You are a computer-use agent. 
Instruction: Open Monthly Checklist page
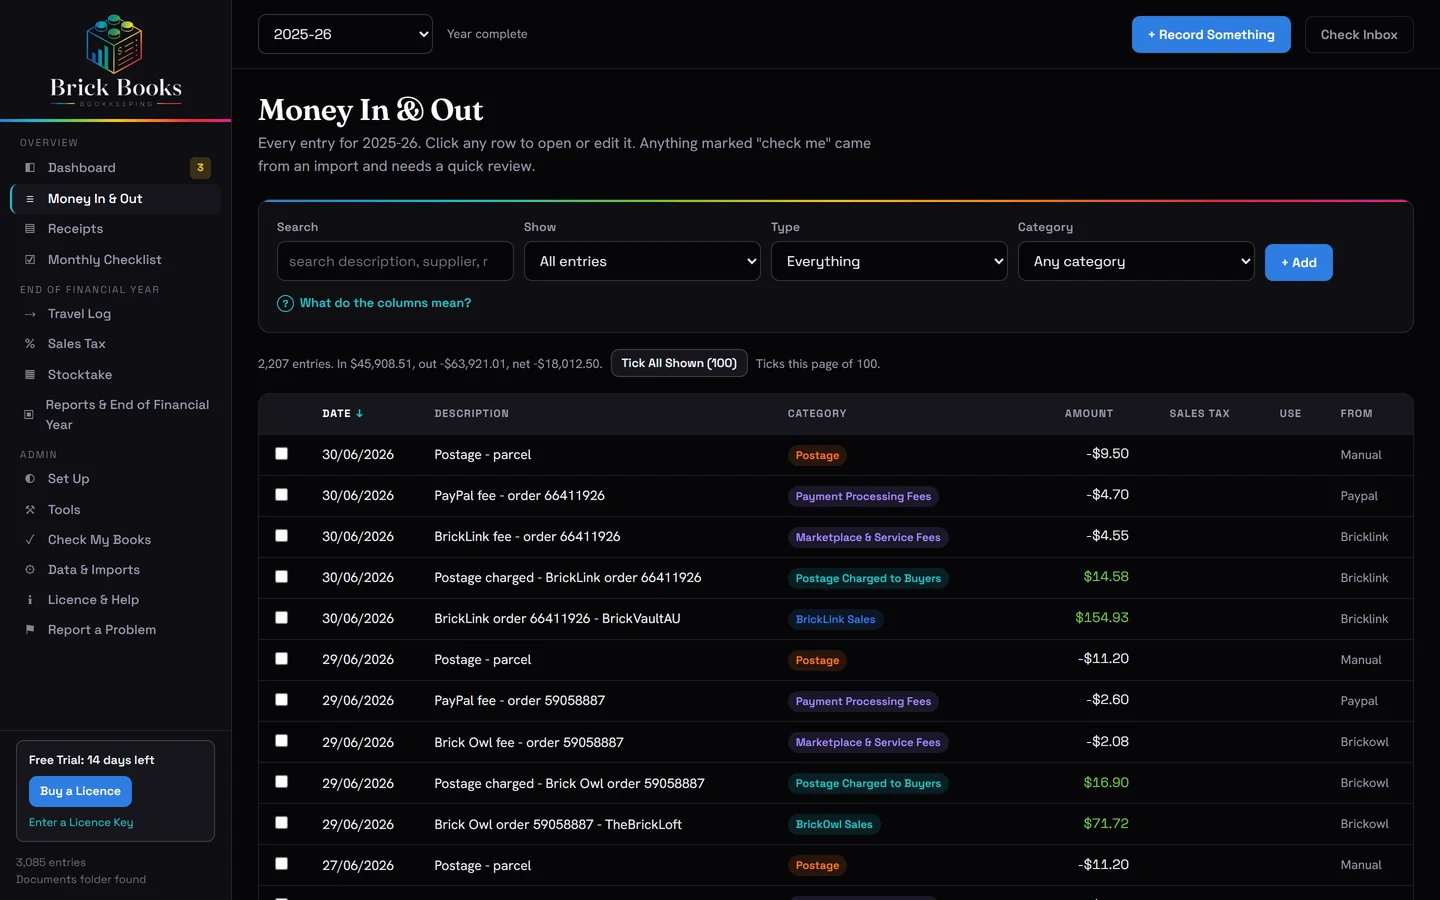tap(115, 260)
